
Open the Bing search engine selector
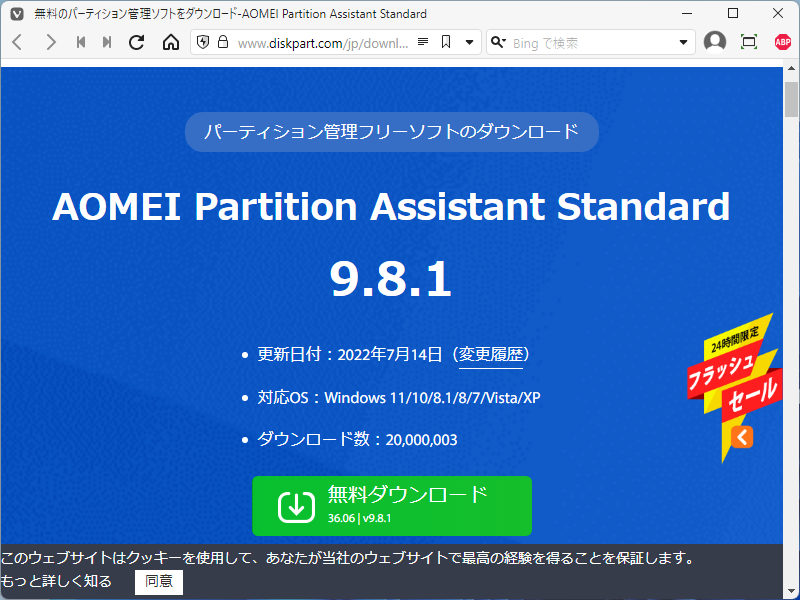497,42
